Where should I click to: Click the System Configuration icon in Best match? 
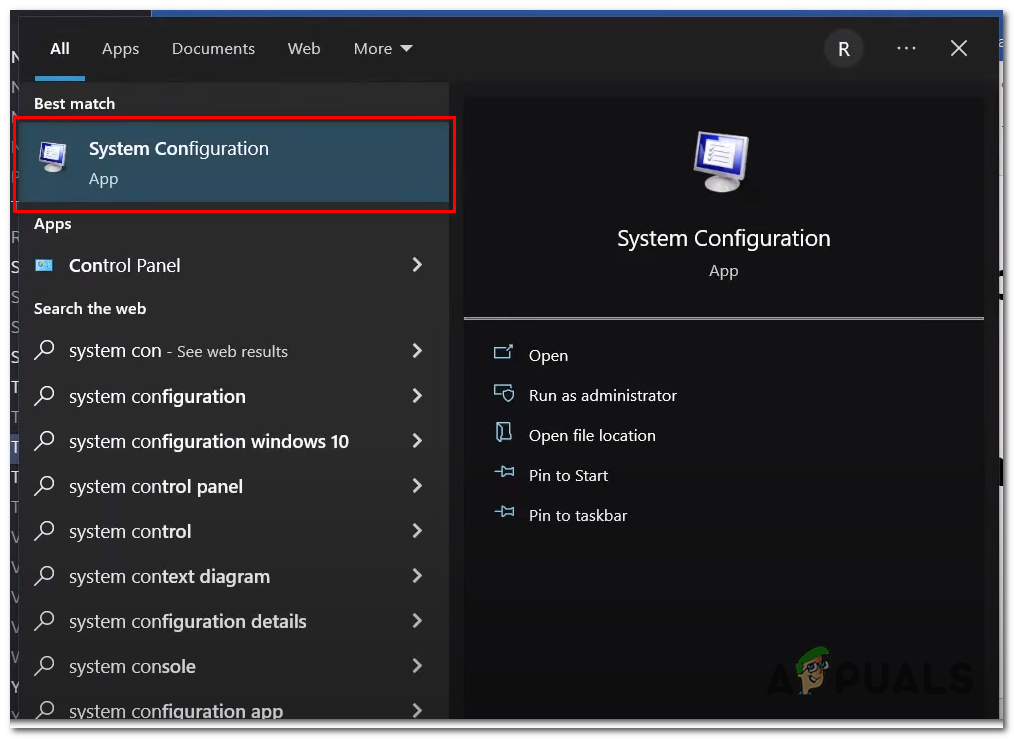click(x=54, y=155)
